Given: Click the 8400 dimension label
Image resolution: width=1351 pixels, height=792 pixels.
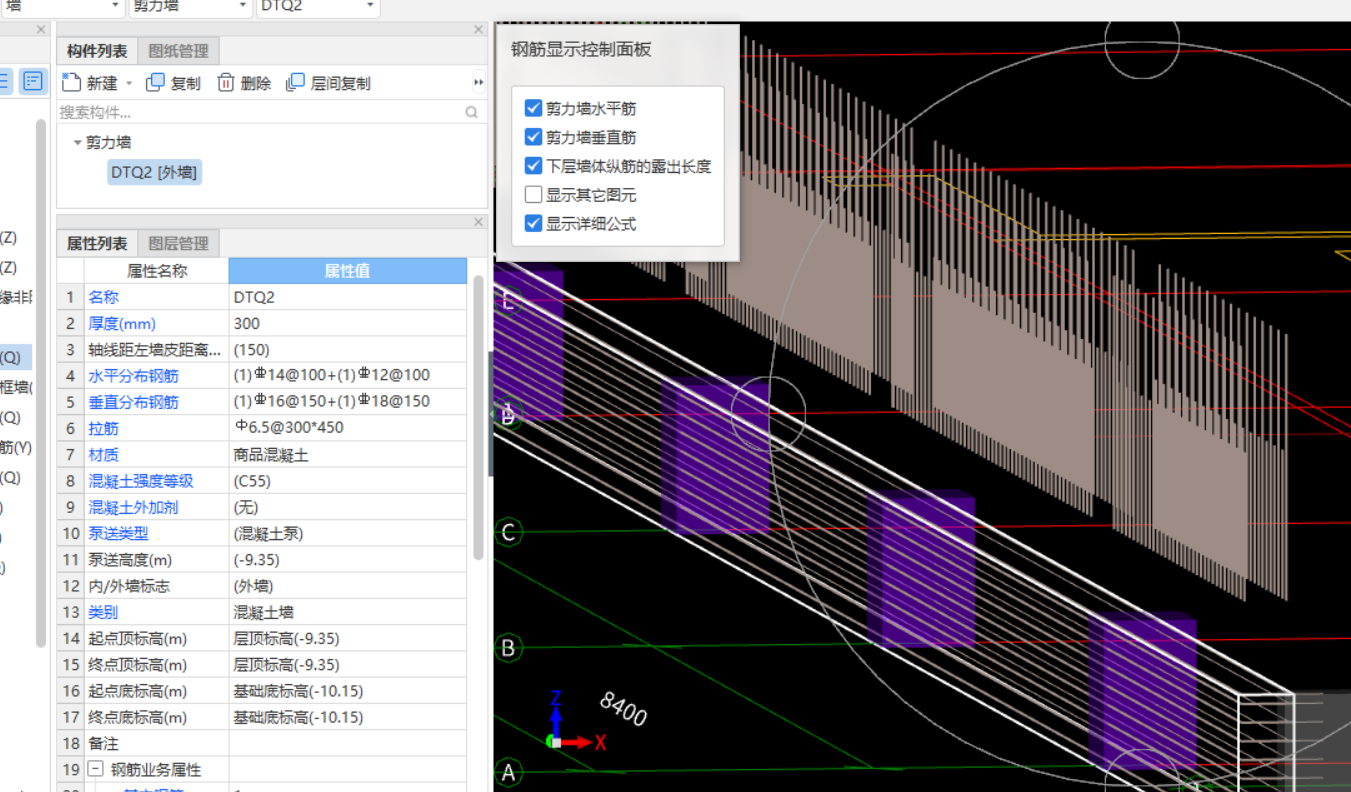Looking at the screenshot, I should pos(624,709).
